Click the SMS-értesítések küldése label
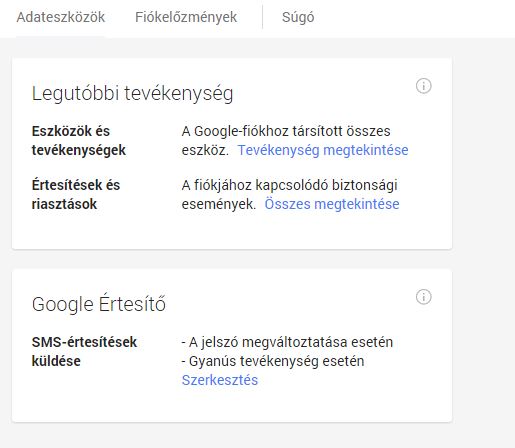 click(x=84, y=351)
